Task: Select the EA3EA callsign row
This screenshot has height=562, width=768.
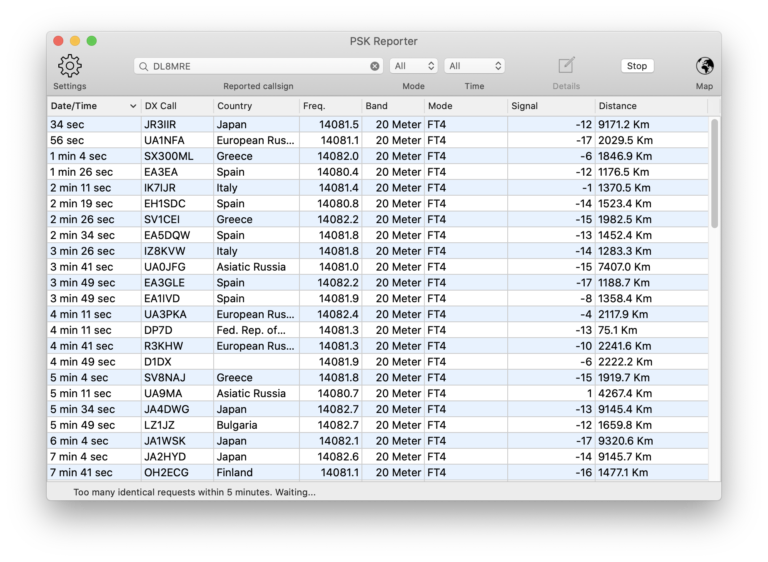Action: (x=378, y=172)
